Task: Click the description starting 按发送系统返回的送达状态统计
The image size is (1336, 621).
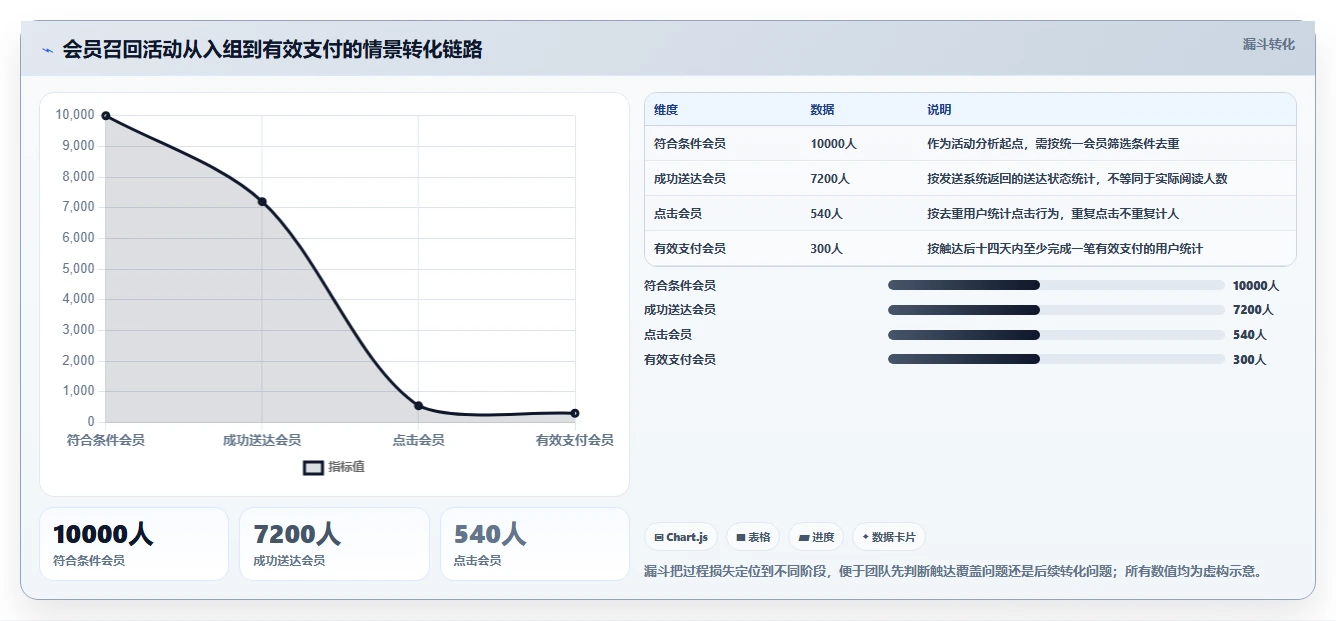Action: [x=1077, y=179]
